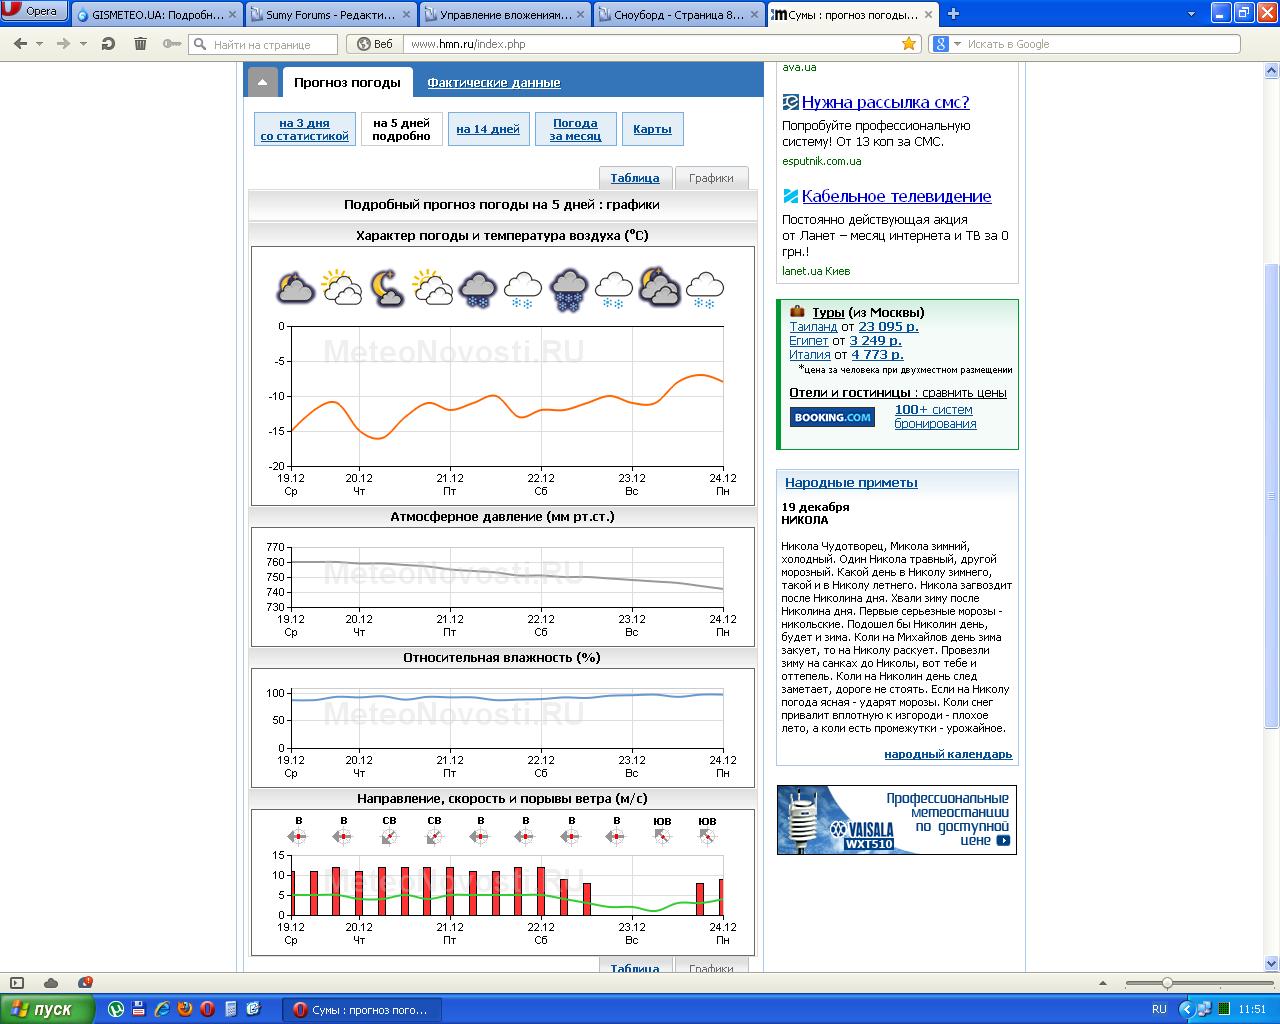The image size is (1280, 1024).
Task: Click the на 14 дней forecast button
Action: 488,129
